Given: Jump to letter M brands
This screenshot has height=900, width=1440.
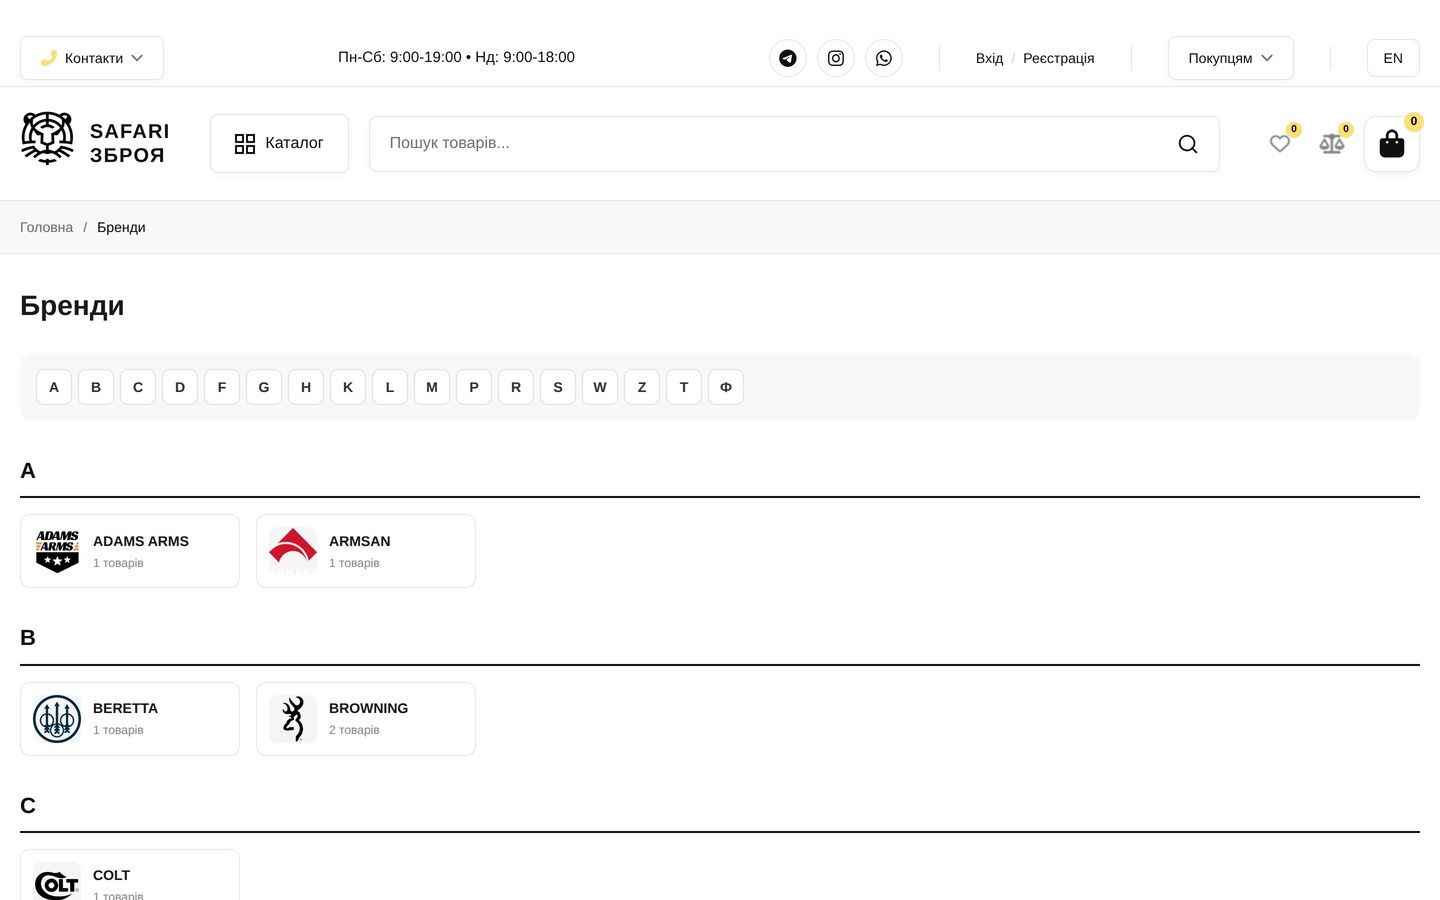Looking at the screenshot, I should (432, 387).
